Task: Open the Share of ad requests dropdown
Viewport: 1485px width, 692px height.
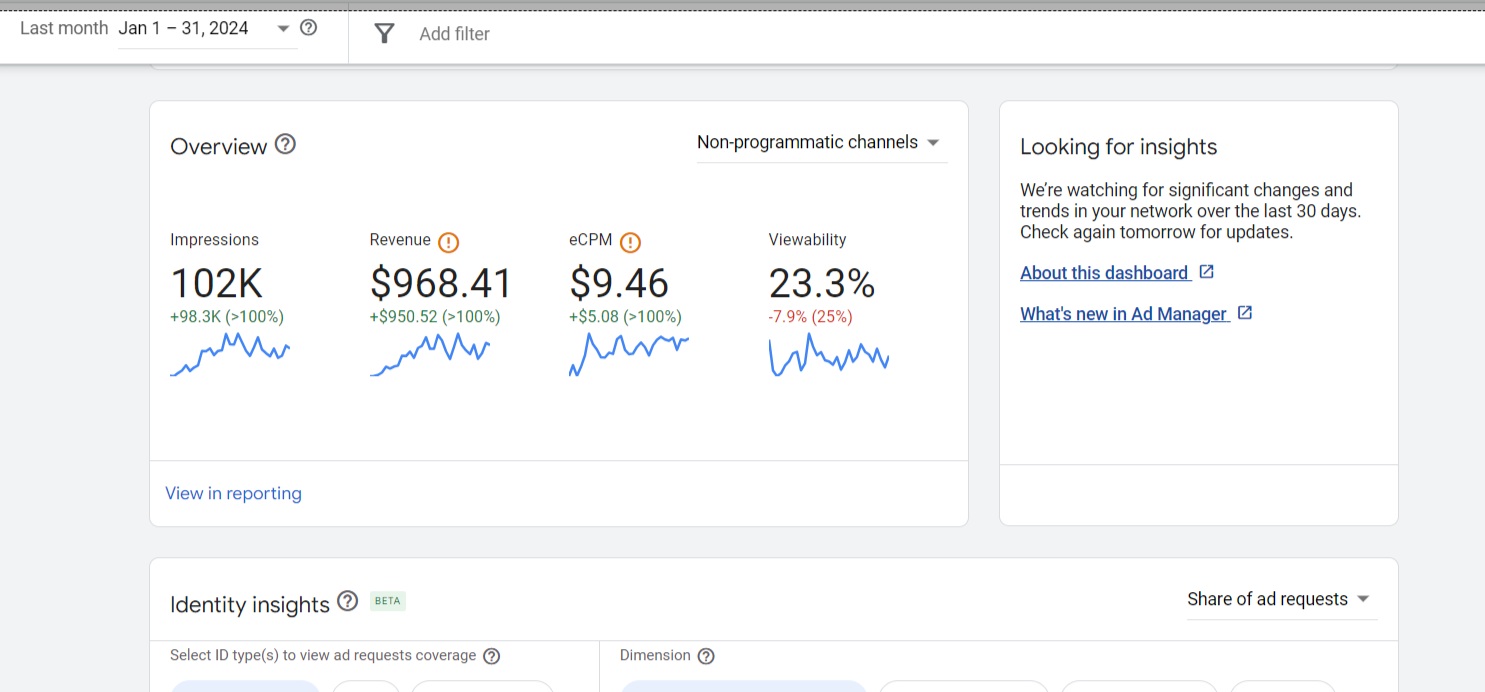Action: pyautogui.click(x=1281, y=600)
